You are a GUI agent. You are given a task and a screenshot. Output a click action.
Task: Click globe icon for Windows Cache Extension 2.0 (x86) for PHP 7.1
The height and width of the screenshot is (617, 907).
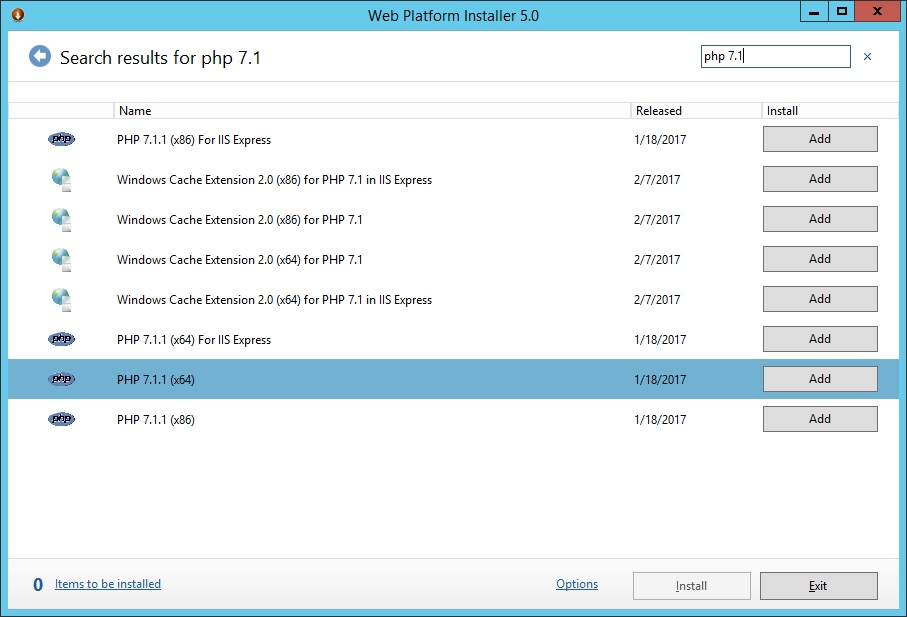61,219
